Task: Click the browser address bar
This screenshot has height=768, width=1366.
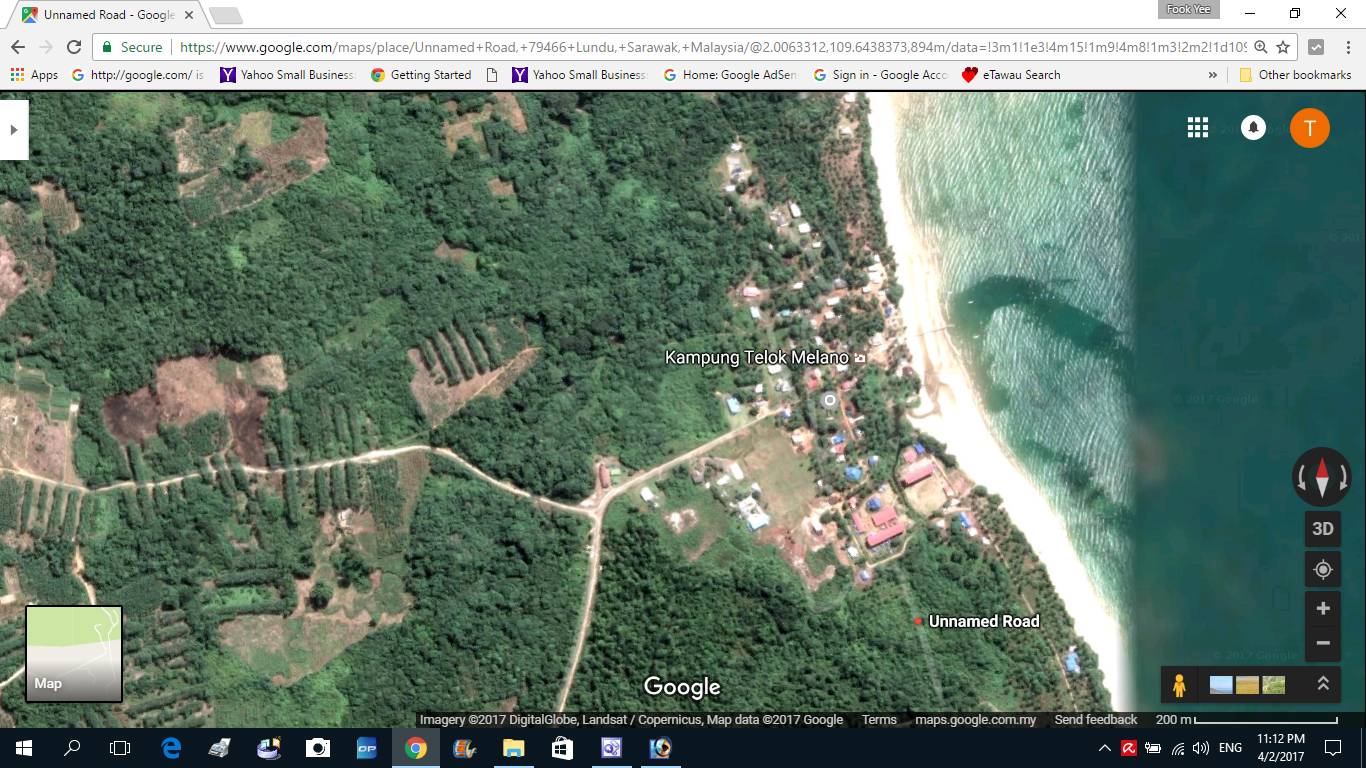Action: [700, 47]
